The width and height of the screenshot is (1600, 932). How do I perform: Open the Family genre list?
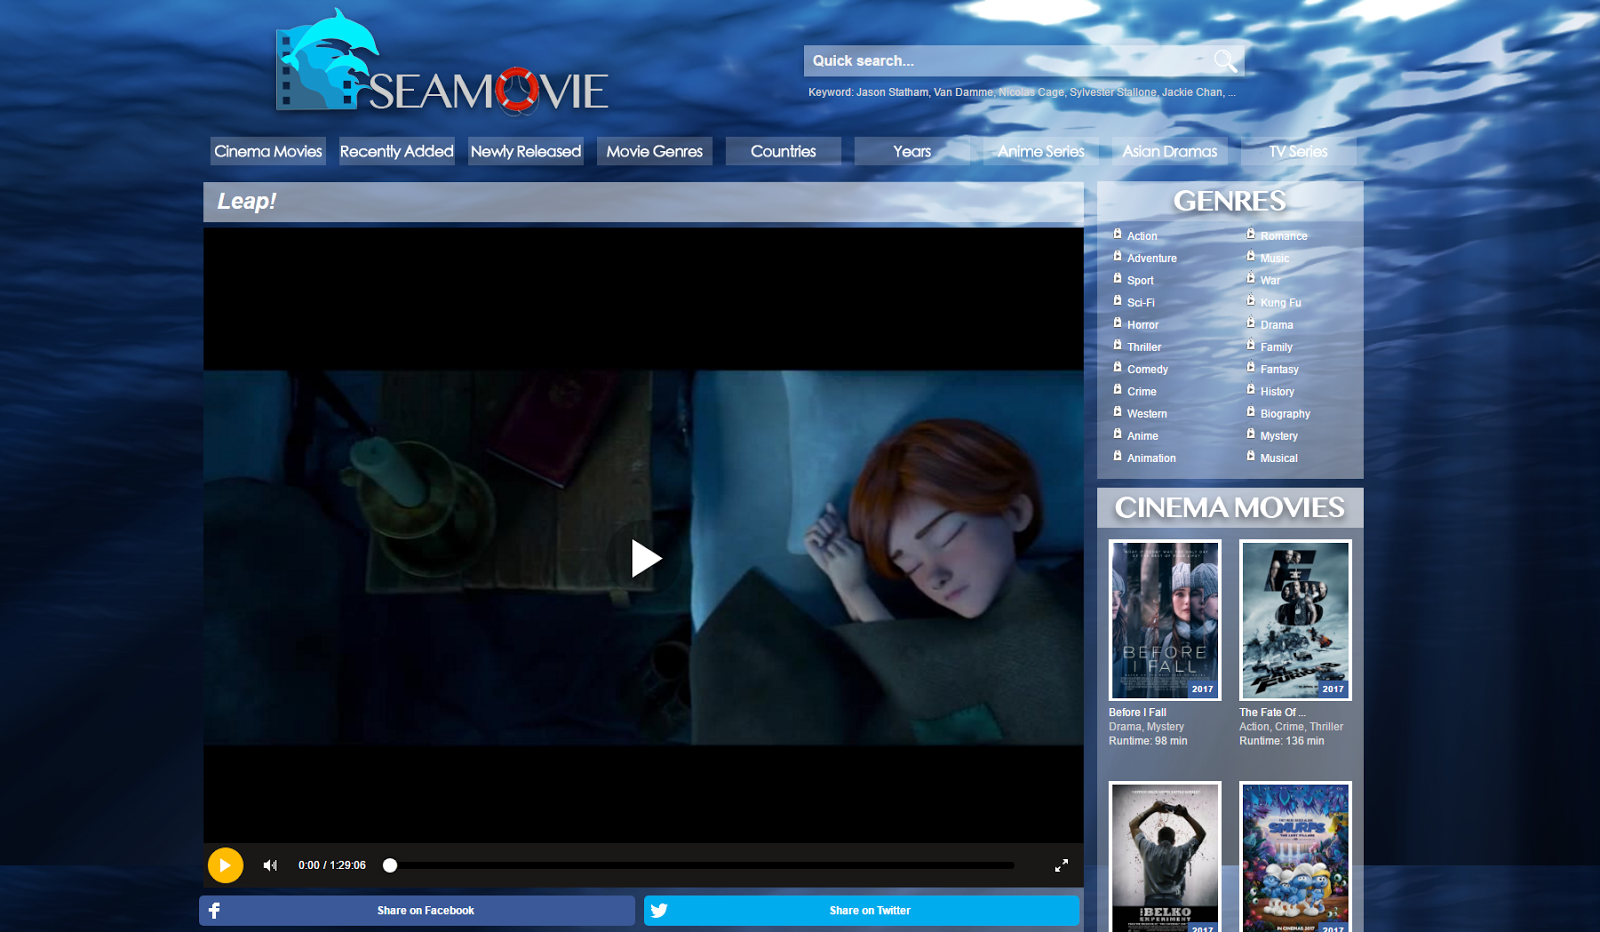click(1277, 347)
